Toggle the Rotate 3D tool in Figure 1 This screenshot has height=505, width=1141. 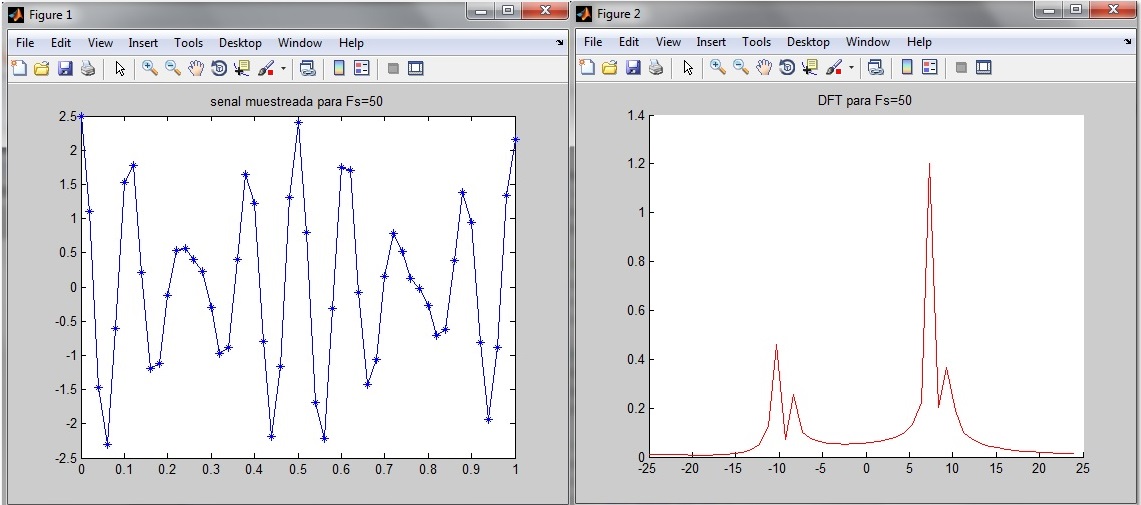click(219, 69)
